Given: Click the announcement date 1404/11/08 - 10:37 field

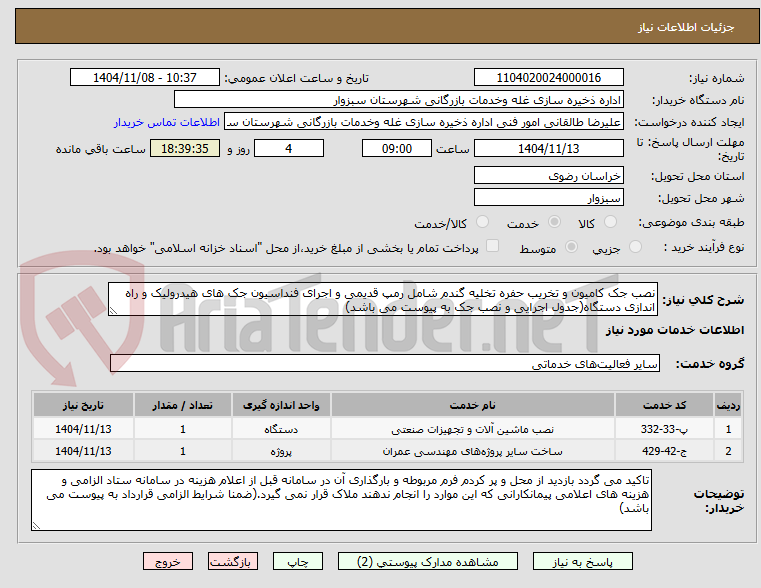Looking at the screenshot, I should click(145, 78).
